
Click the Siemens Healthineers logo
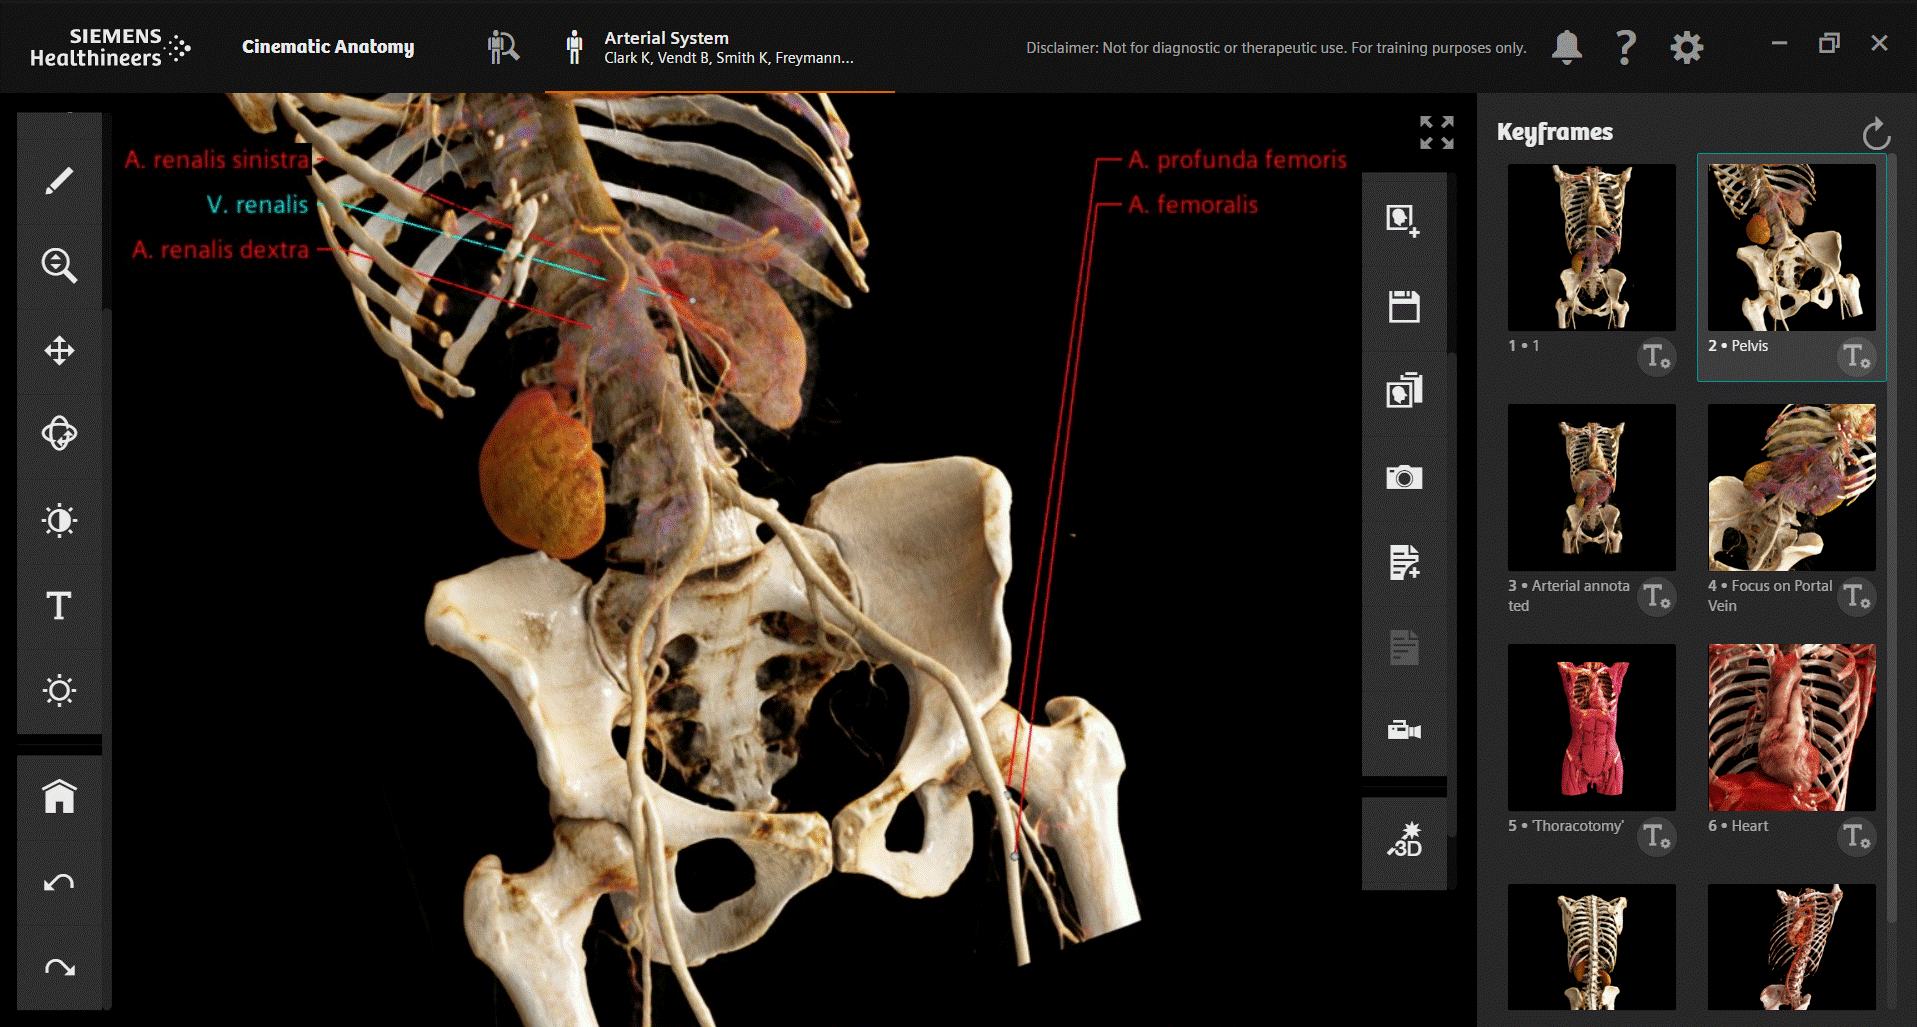coord(110,47)
